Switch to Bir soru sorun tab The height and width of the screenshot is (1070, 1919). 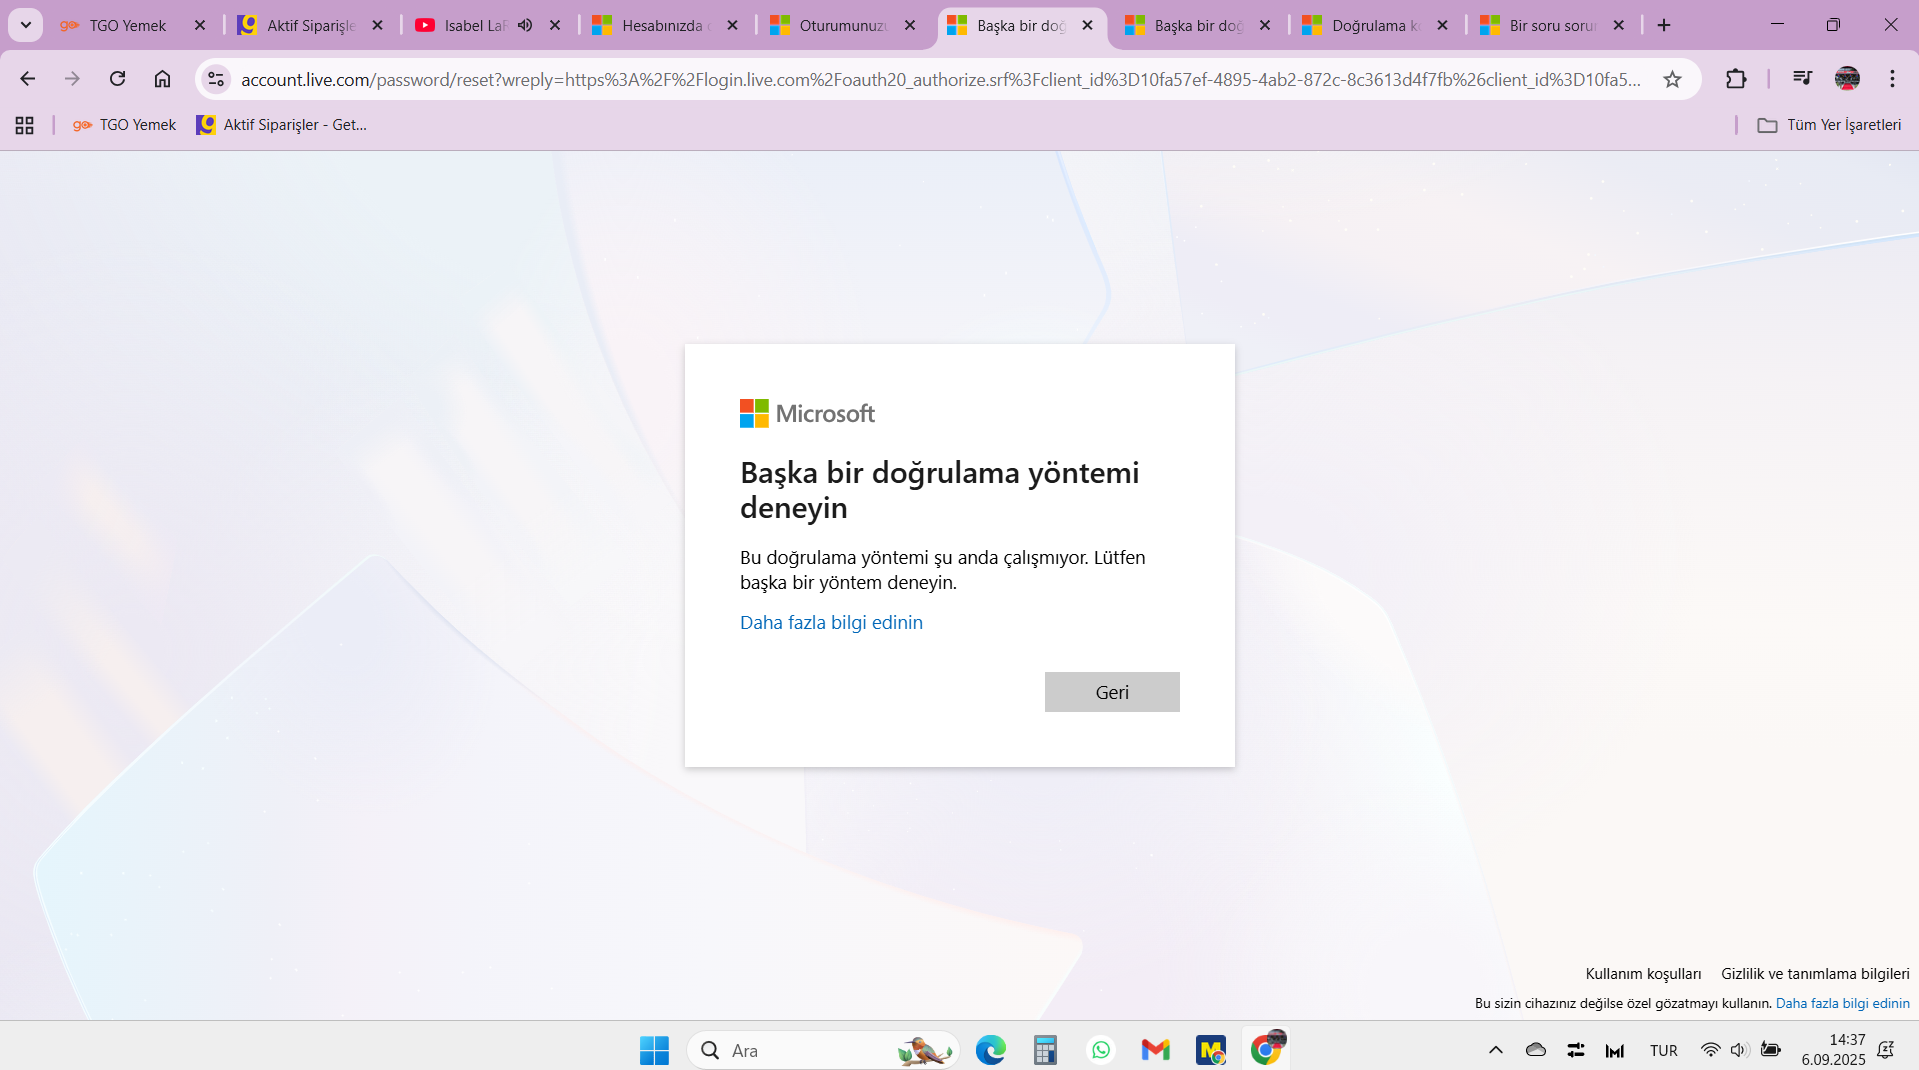[x=1550, y=26]
